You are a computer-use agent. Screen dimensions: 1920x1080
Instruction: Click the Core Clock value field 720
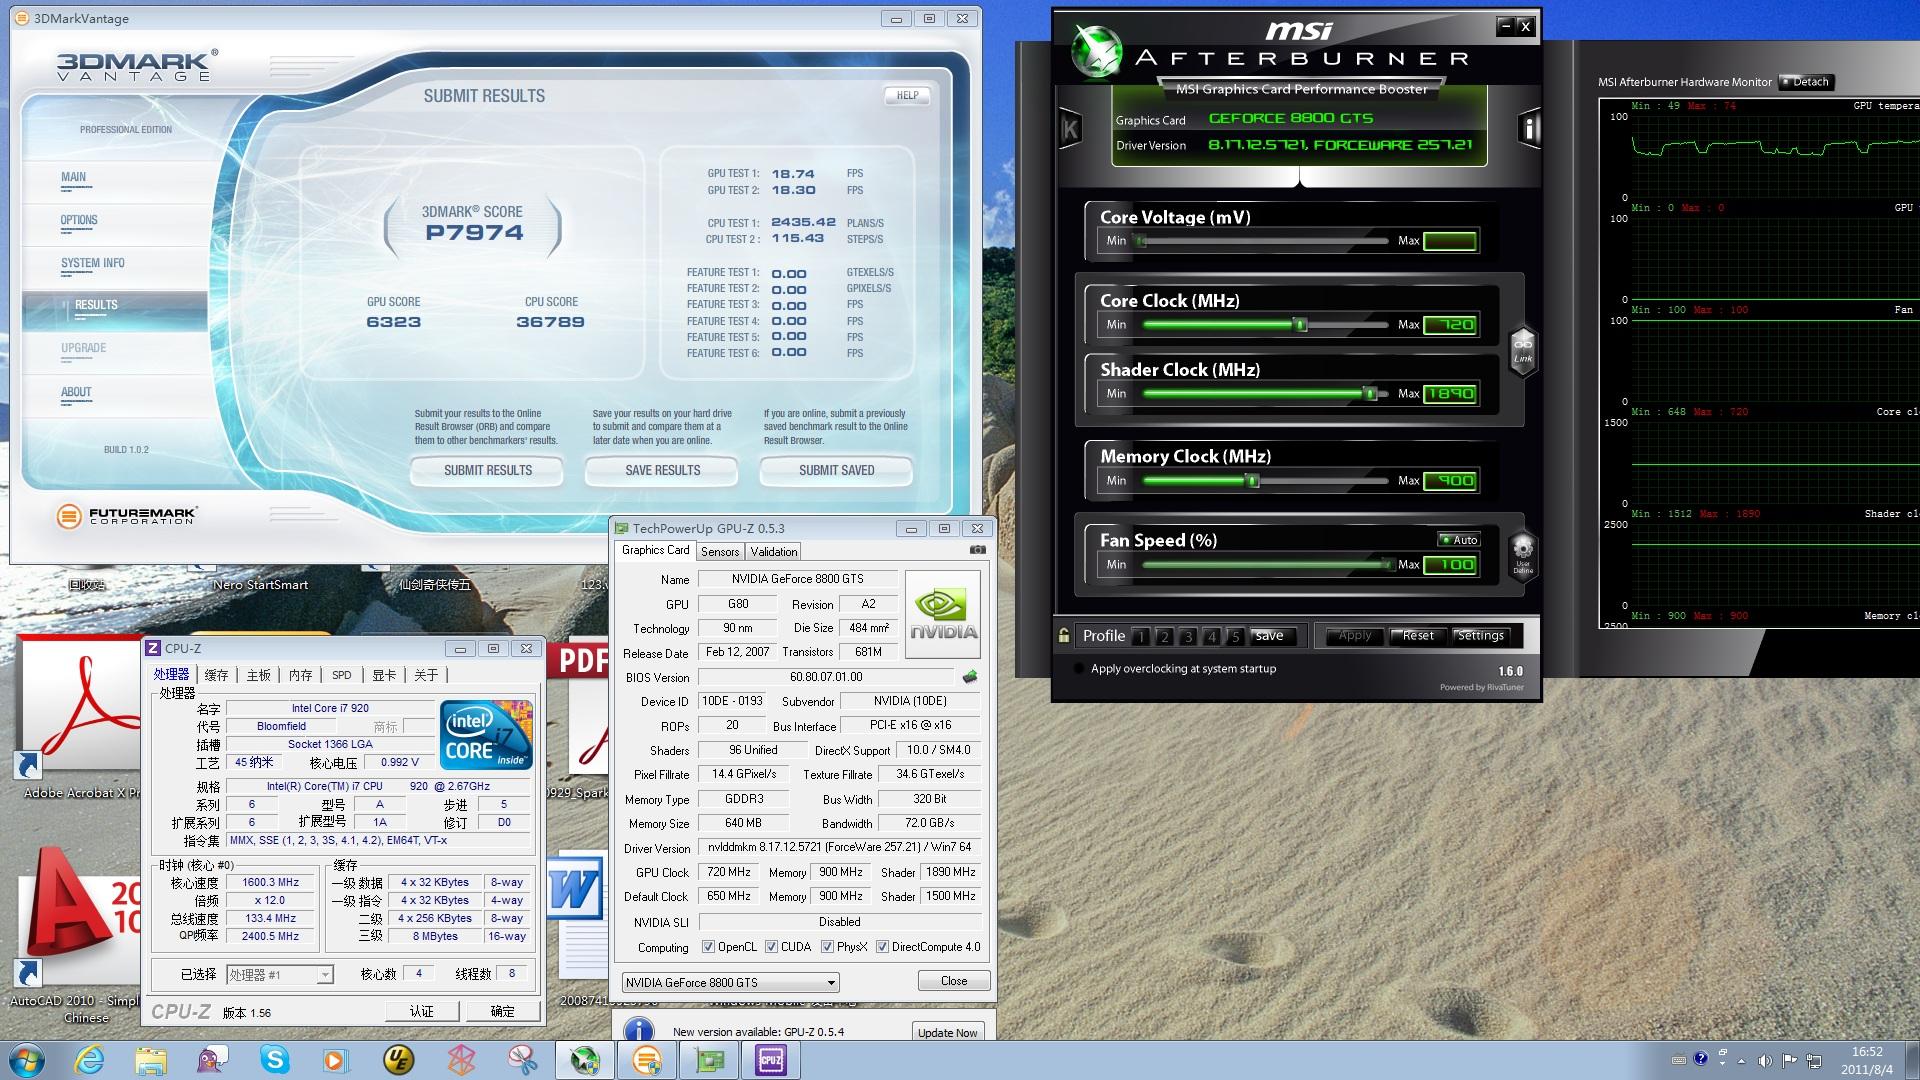click(x=1450, y=325)
